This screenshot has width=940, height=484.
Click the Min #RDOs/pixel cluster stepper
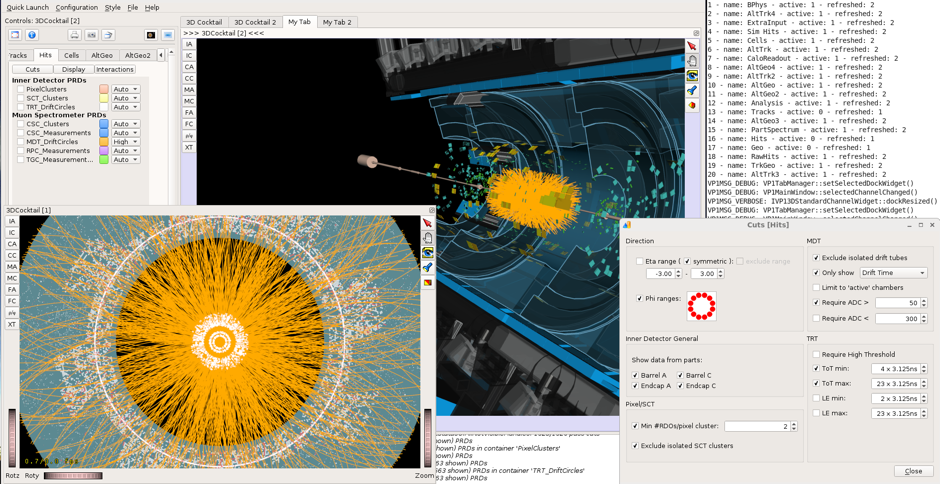(x=794, y=426)
